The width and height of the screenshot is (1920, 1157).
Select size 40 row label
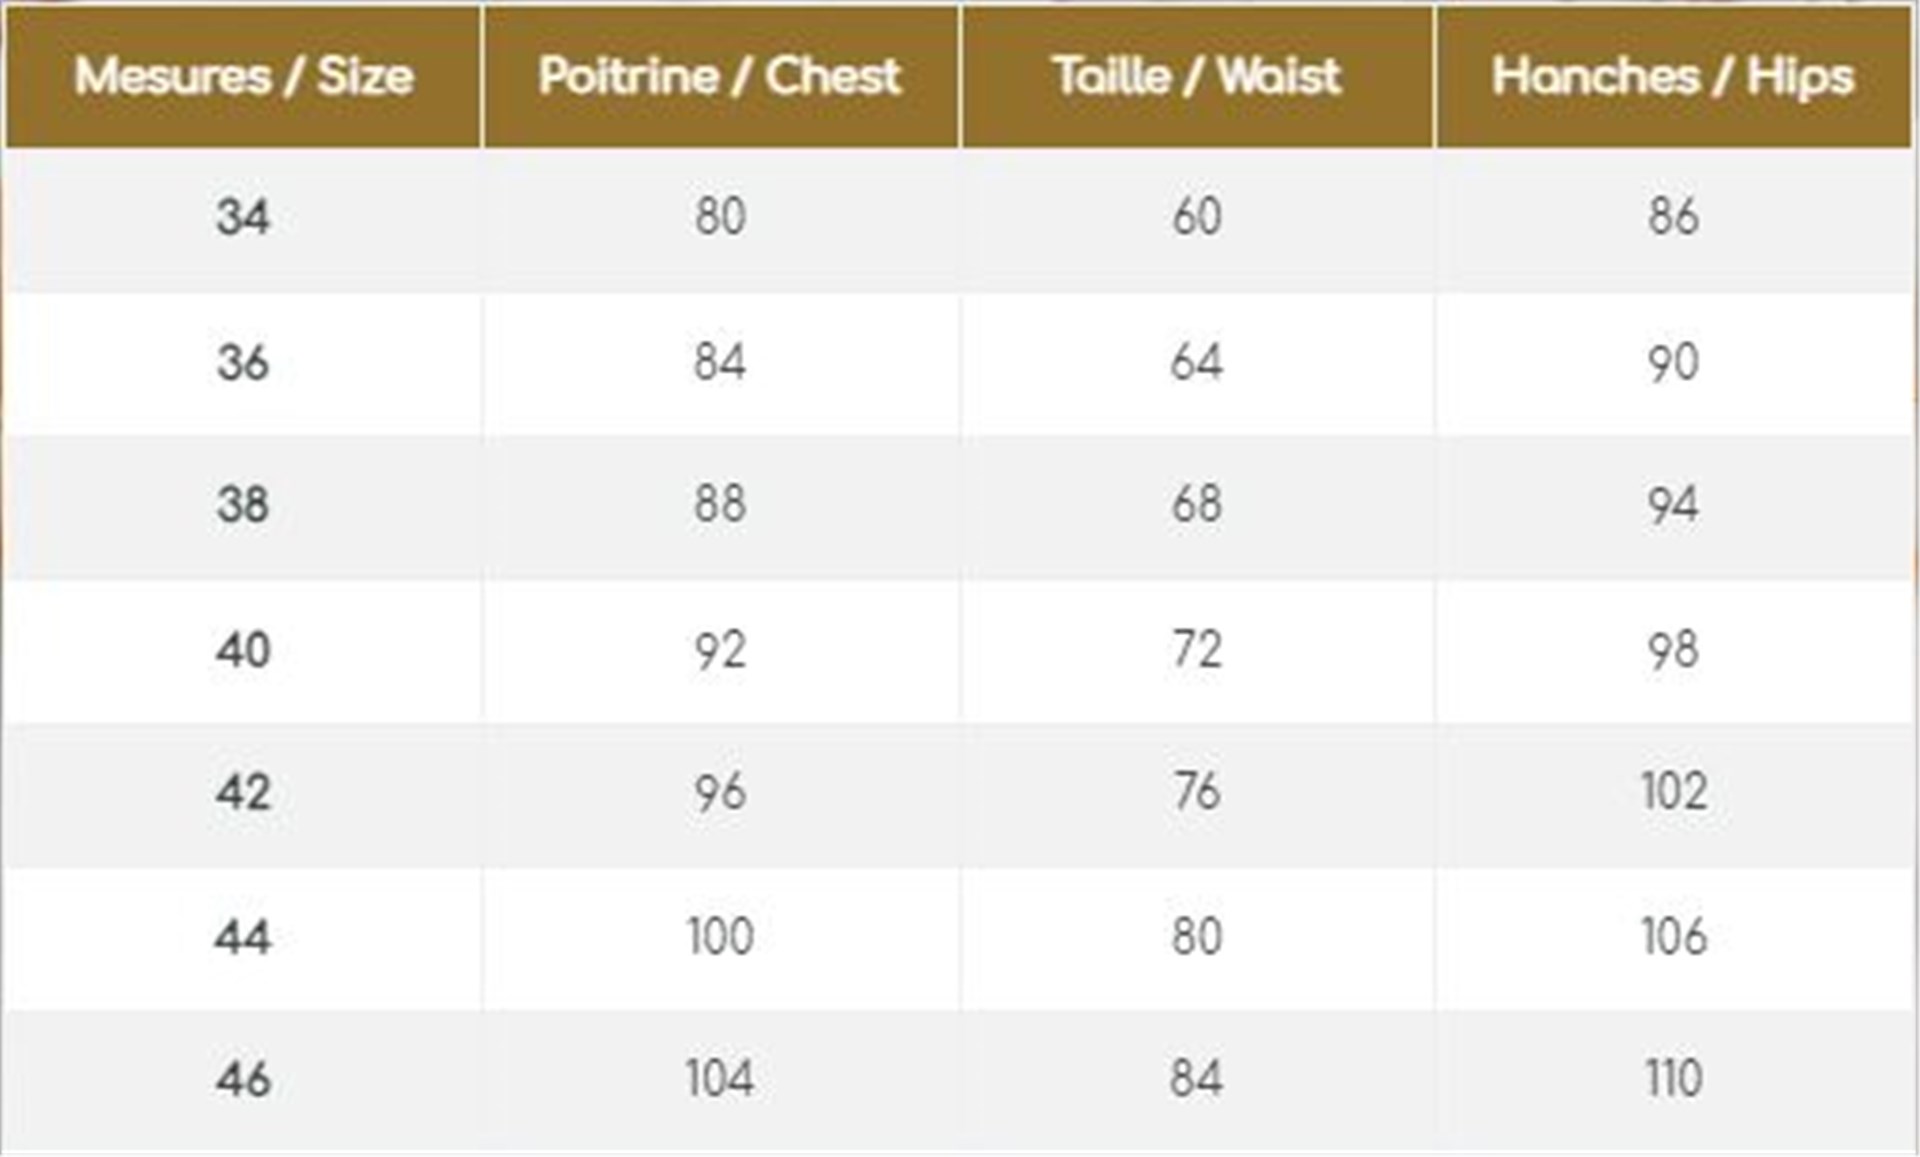(x=243, y=650)
